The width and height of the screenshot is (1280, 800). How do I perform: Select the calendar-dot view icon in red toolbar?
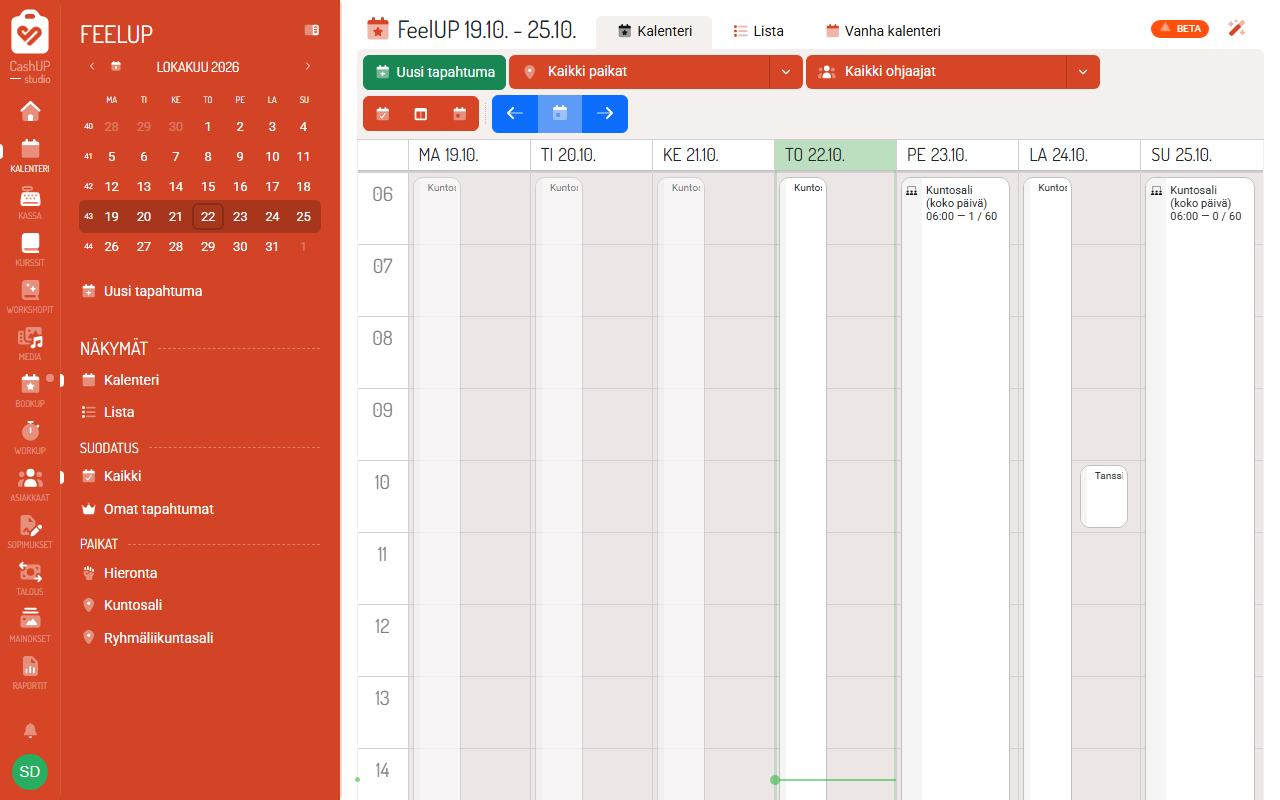[460, 114]
